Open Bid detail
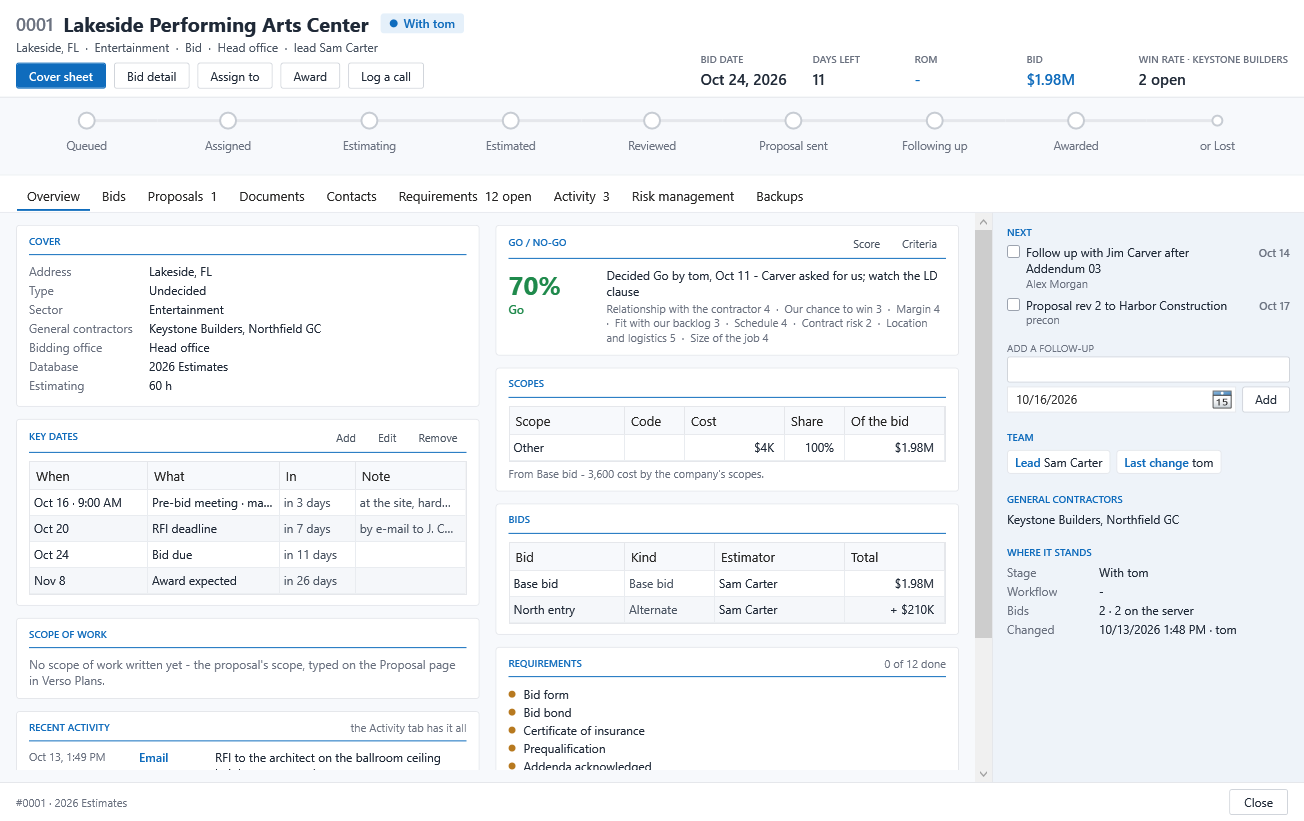Image resolution: width=1304 pixels, height=821 pixels. pos(152,77)
